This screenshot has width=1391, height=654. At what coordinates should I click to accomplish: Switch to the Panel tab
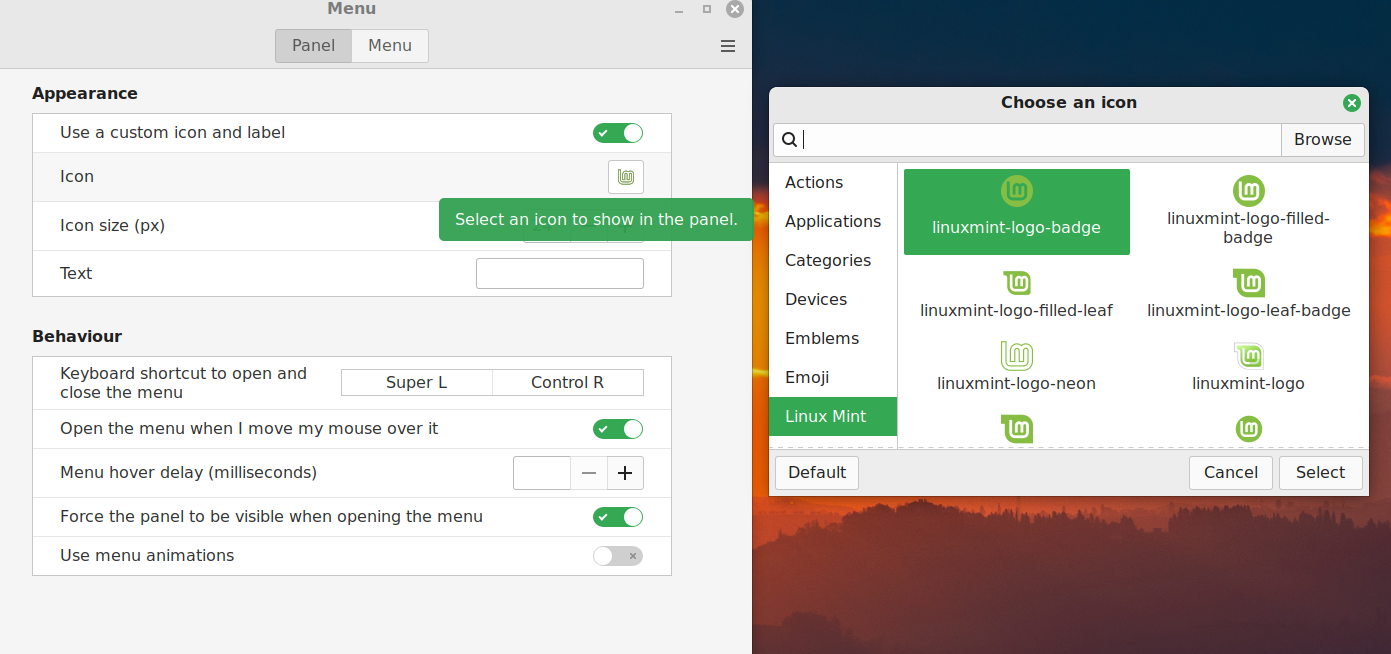point(313,46)
